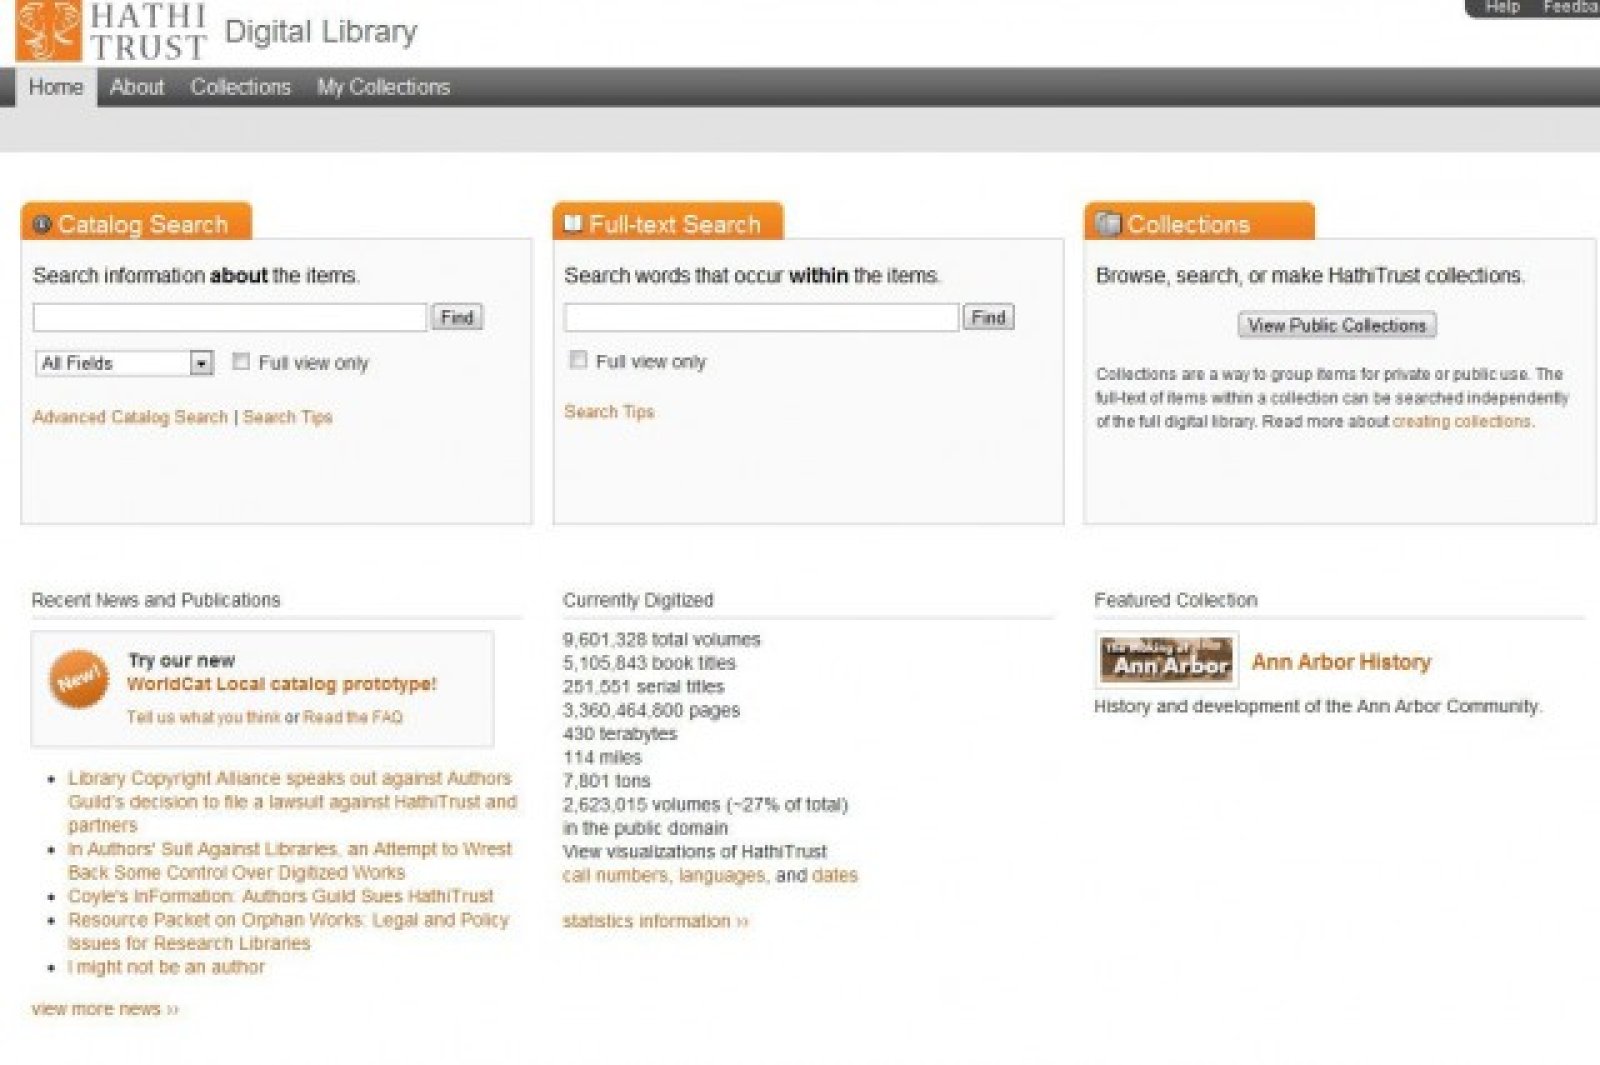
Task: Click the orange New! badge
Action: (78, 680)
